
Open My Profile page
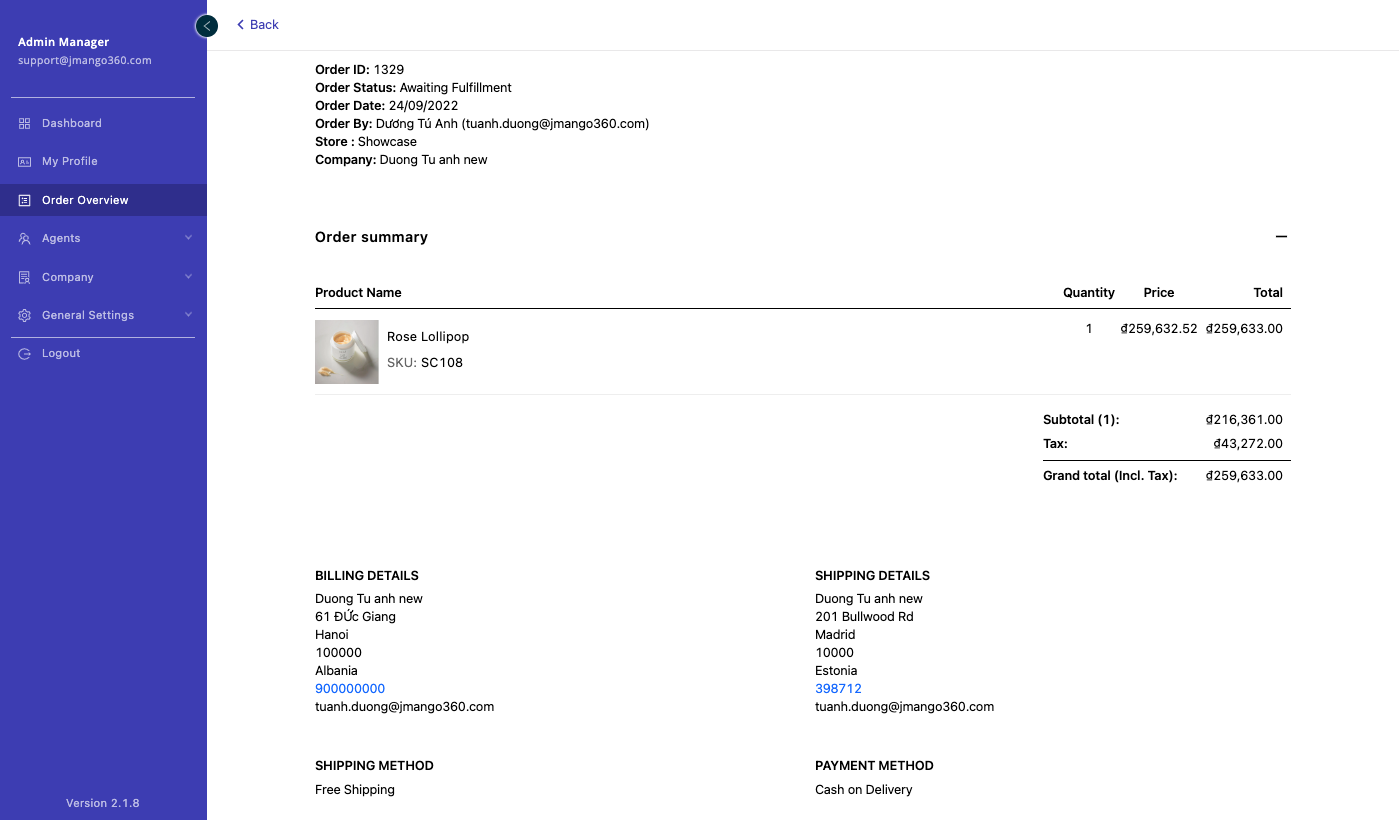pyautogui.click(x=70, y=161)
